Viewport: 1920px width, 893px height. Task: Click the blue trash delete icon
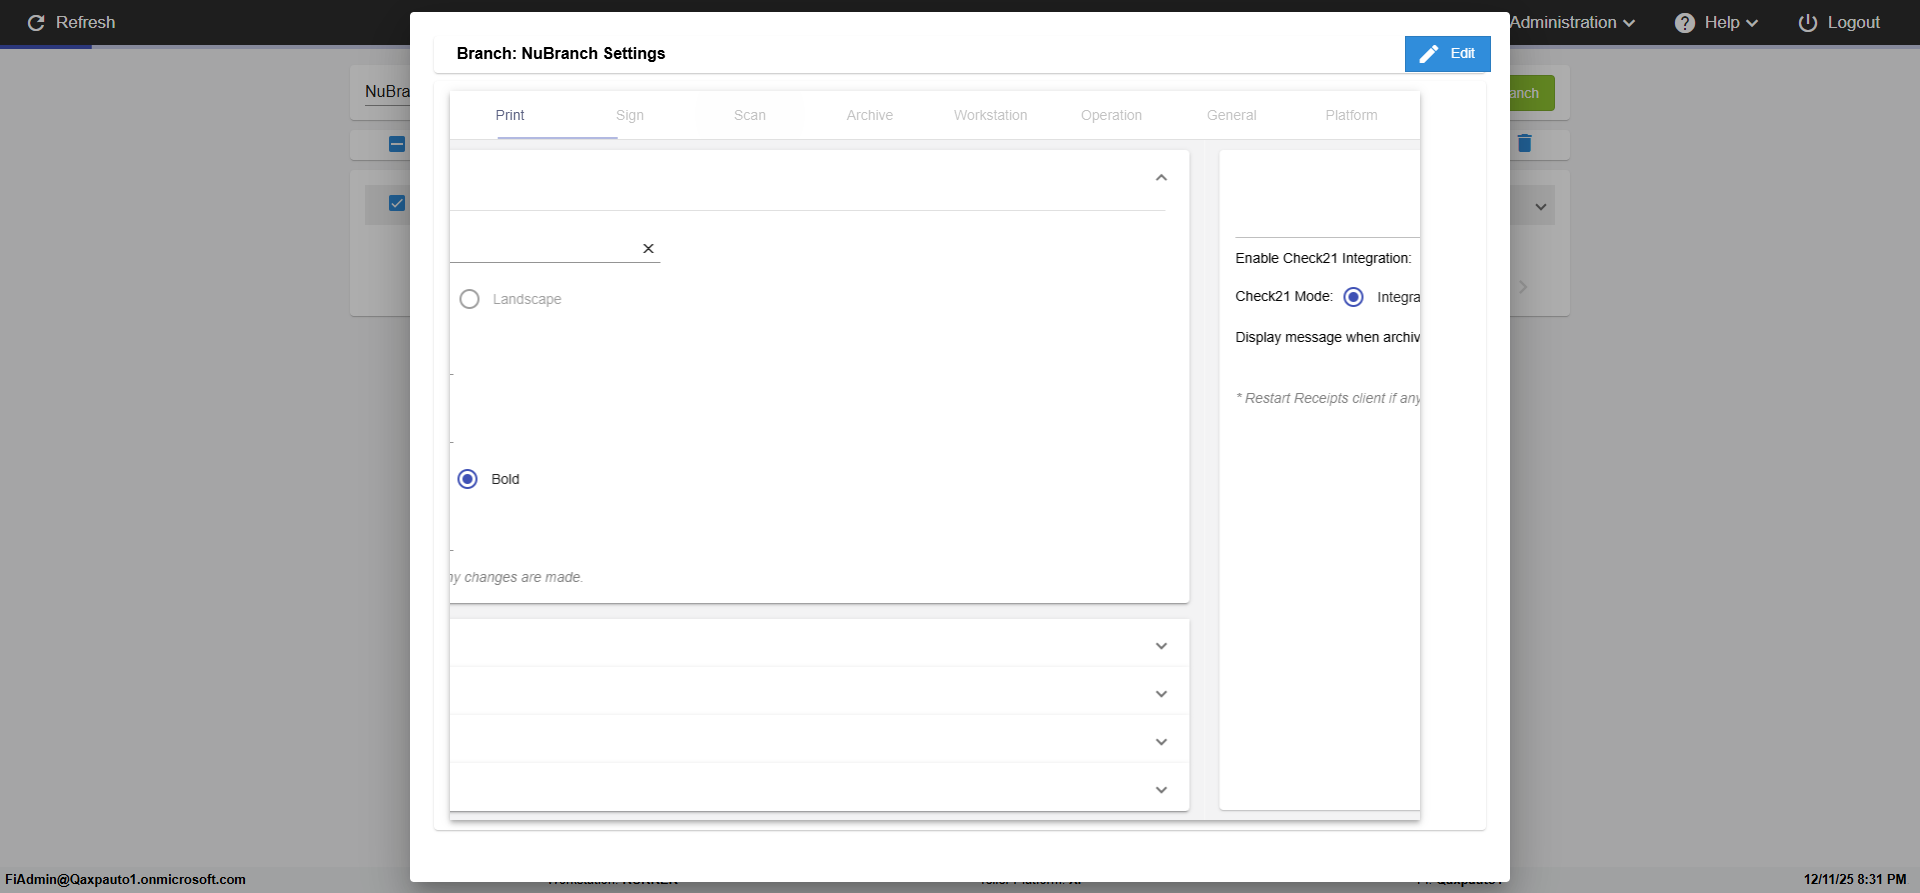(1524, 144)
